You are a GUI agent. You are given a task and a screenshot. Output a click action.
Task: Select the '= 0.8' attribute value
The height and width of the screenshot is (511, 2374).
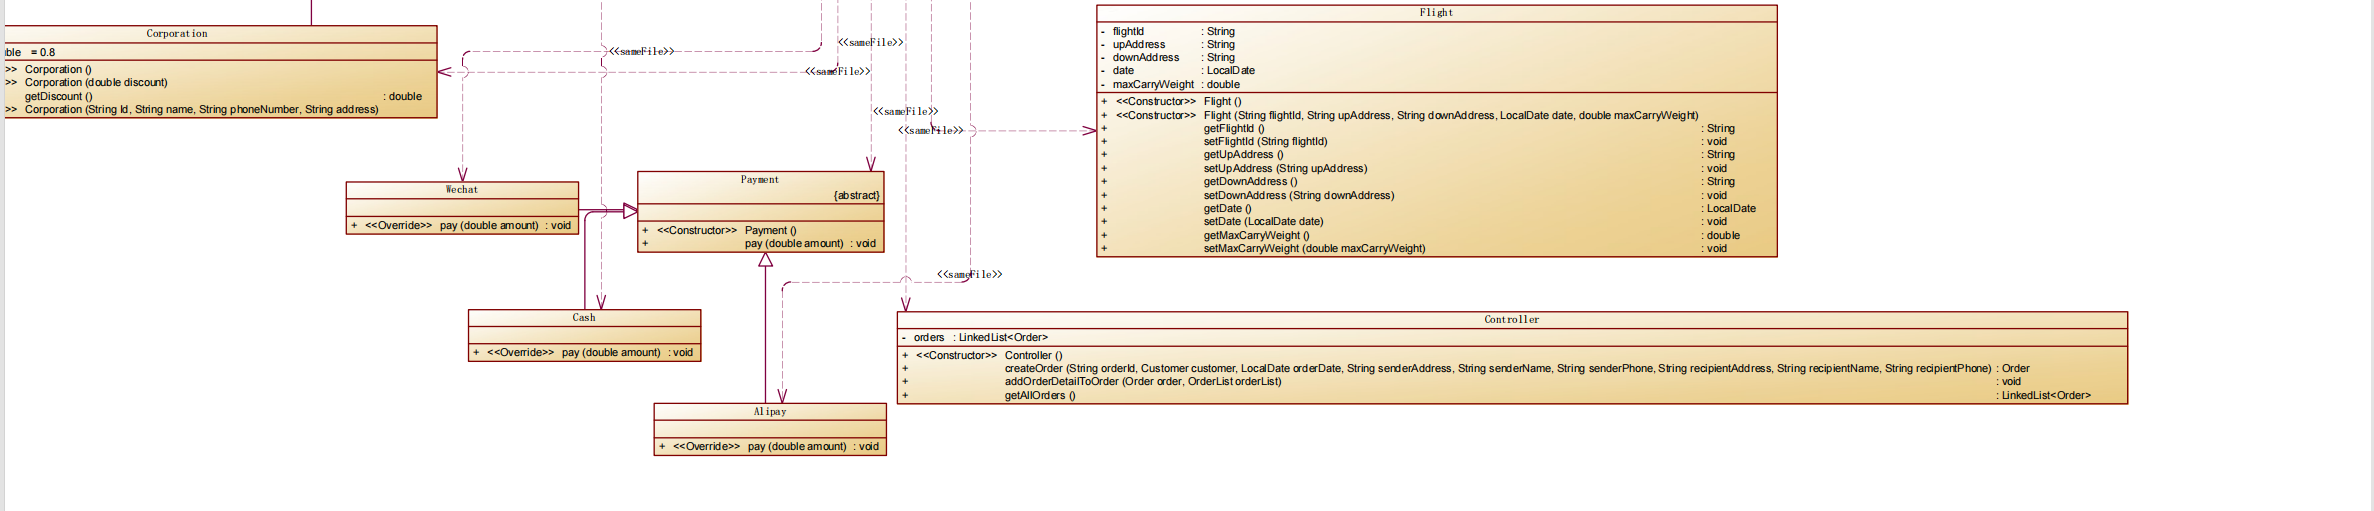pyautogui.click(x=43, y=52)
